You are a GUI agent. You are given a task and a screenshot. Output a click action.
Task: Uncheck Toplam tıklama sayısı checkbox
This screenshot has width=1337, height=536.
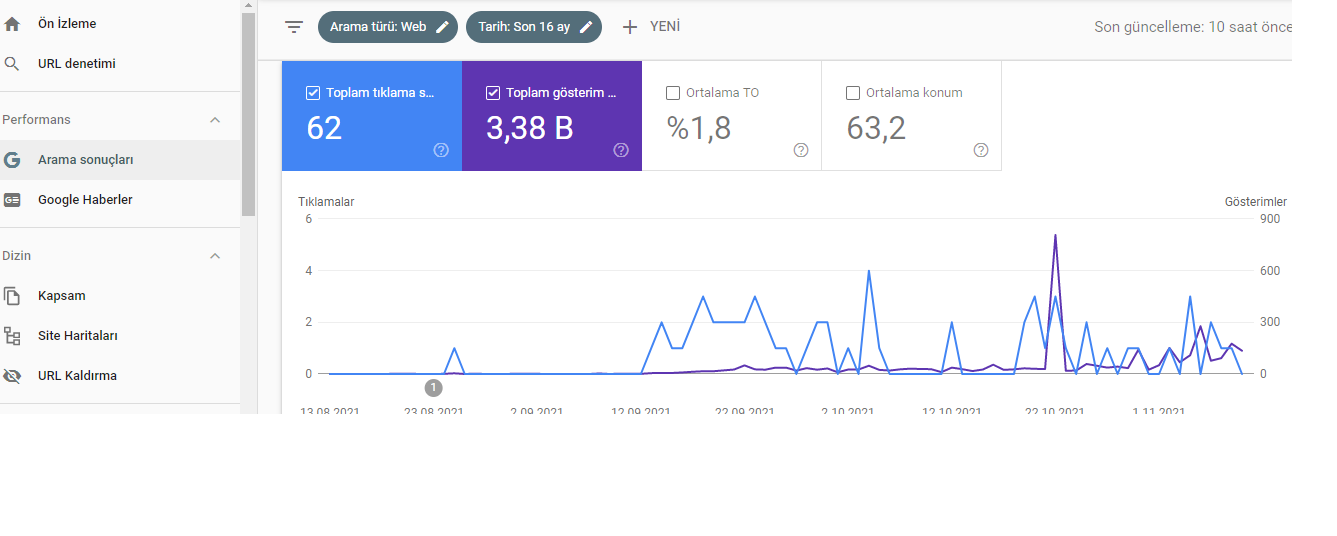click(313, 93)
